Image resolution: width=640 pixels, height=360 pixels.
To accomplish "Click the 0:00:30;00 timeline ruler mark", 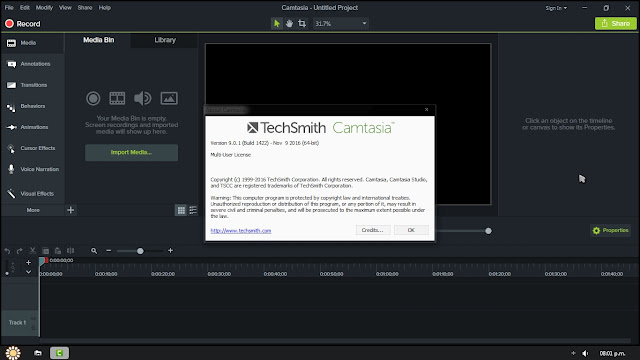I will [219, 274].
